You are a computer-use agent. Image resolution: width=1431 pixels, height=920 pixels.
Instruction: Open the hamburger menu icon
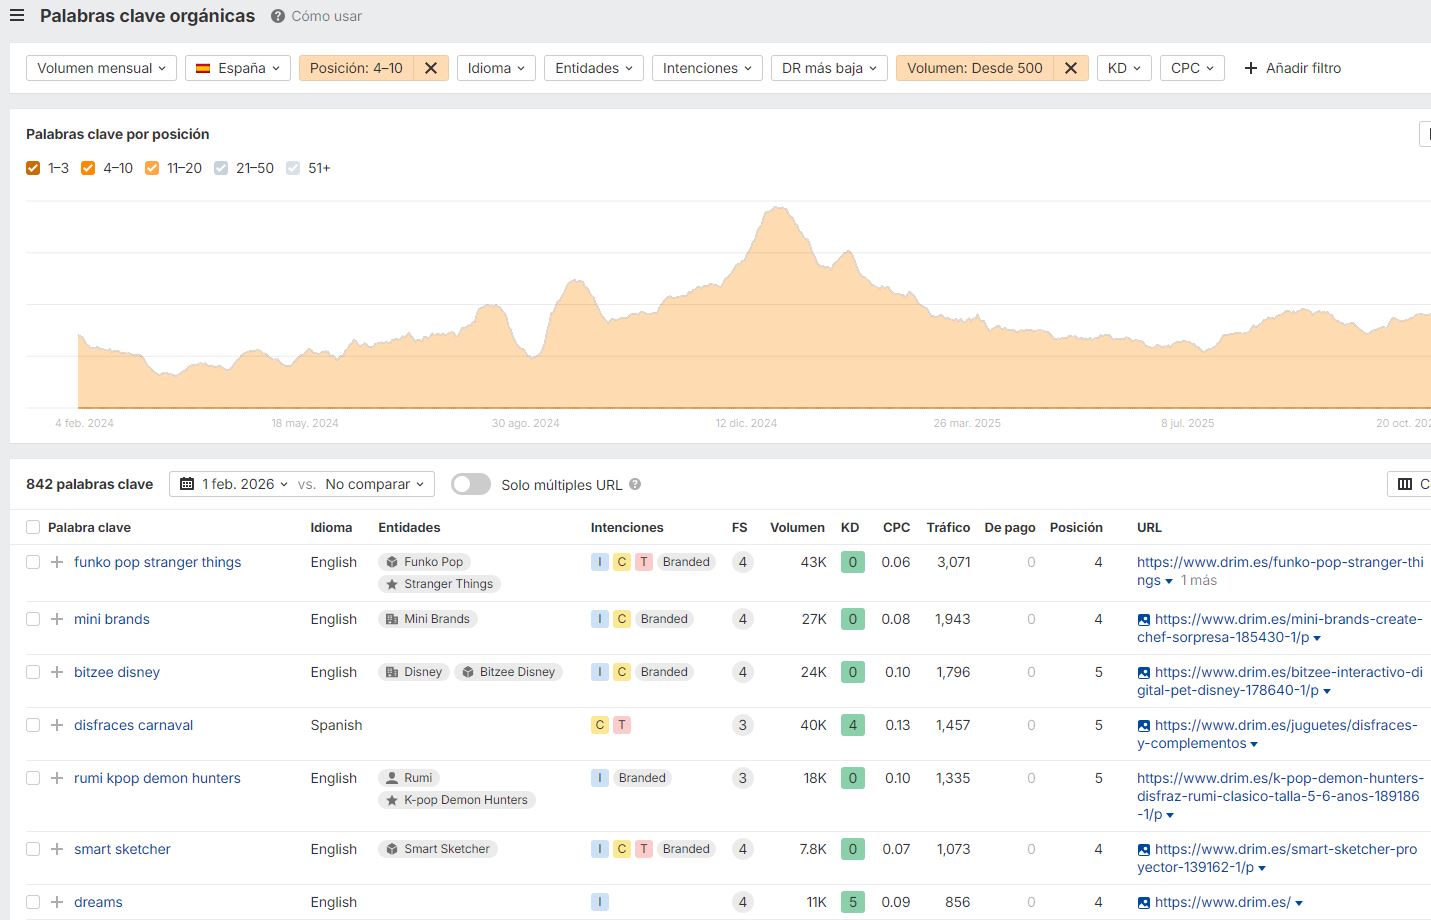pyautogui.click(x=17, y=16)
